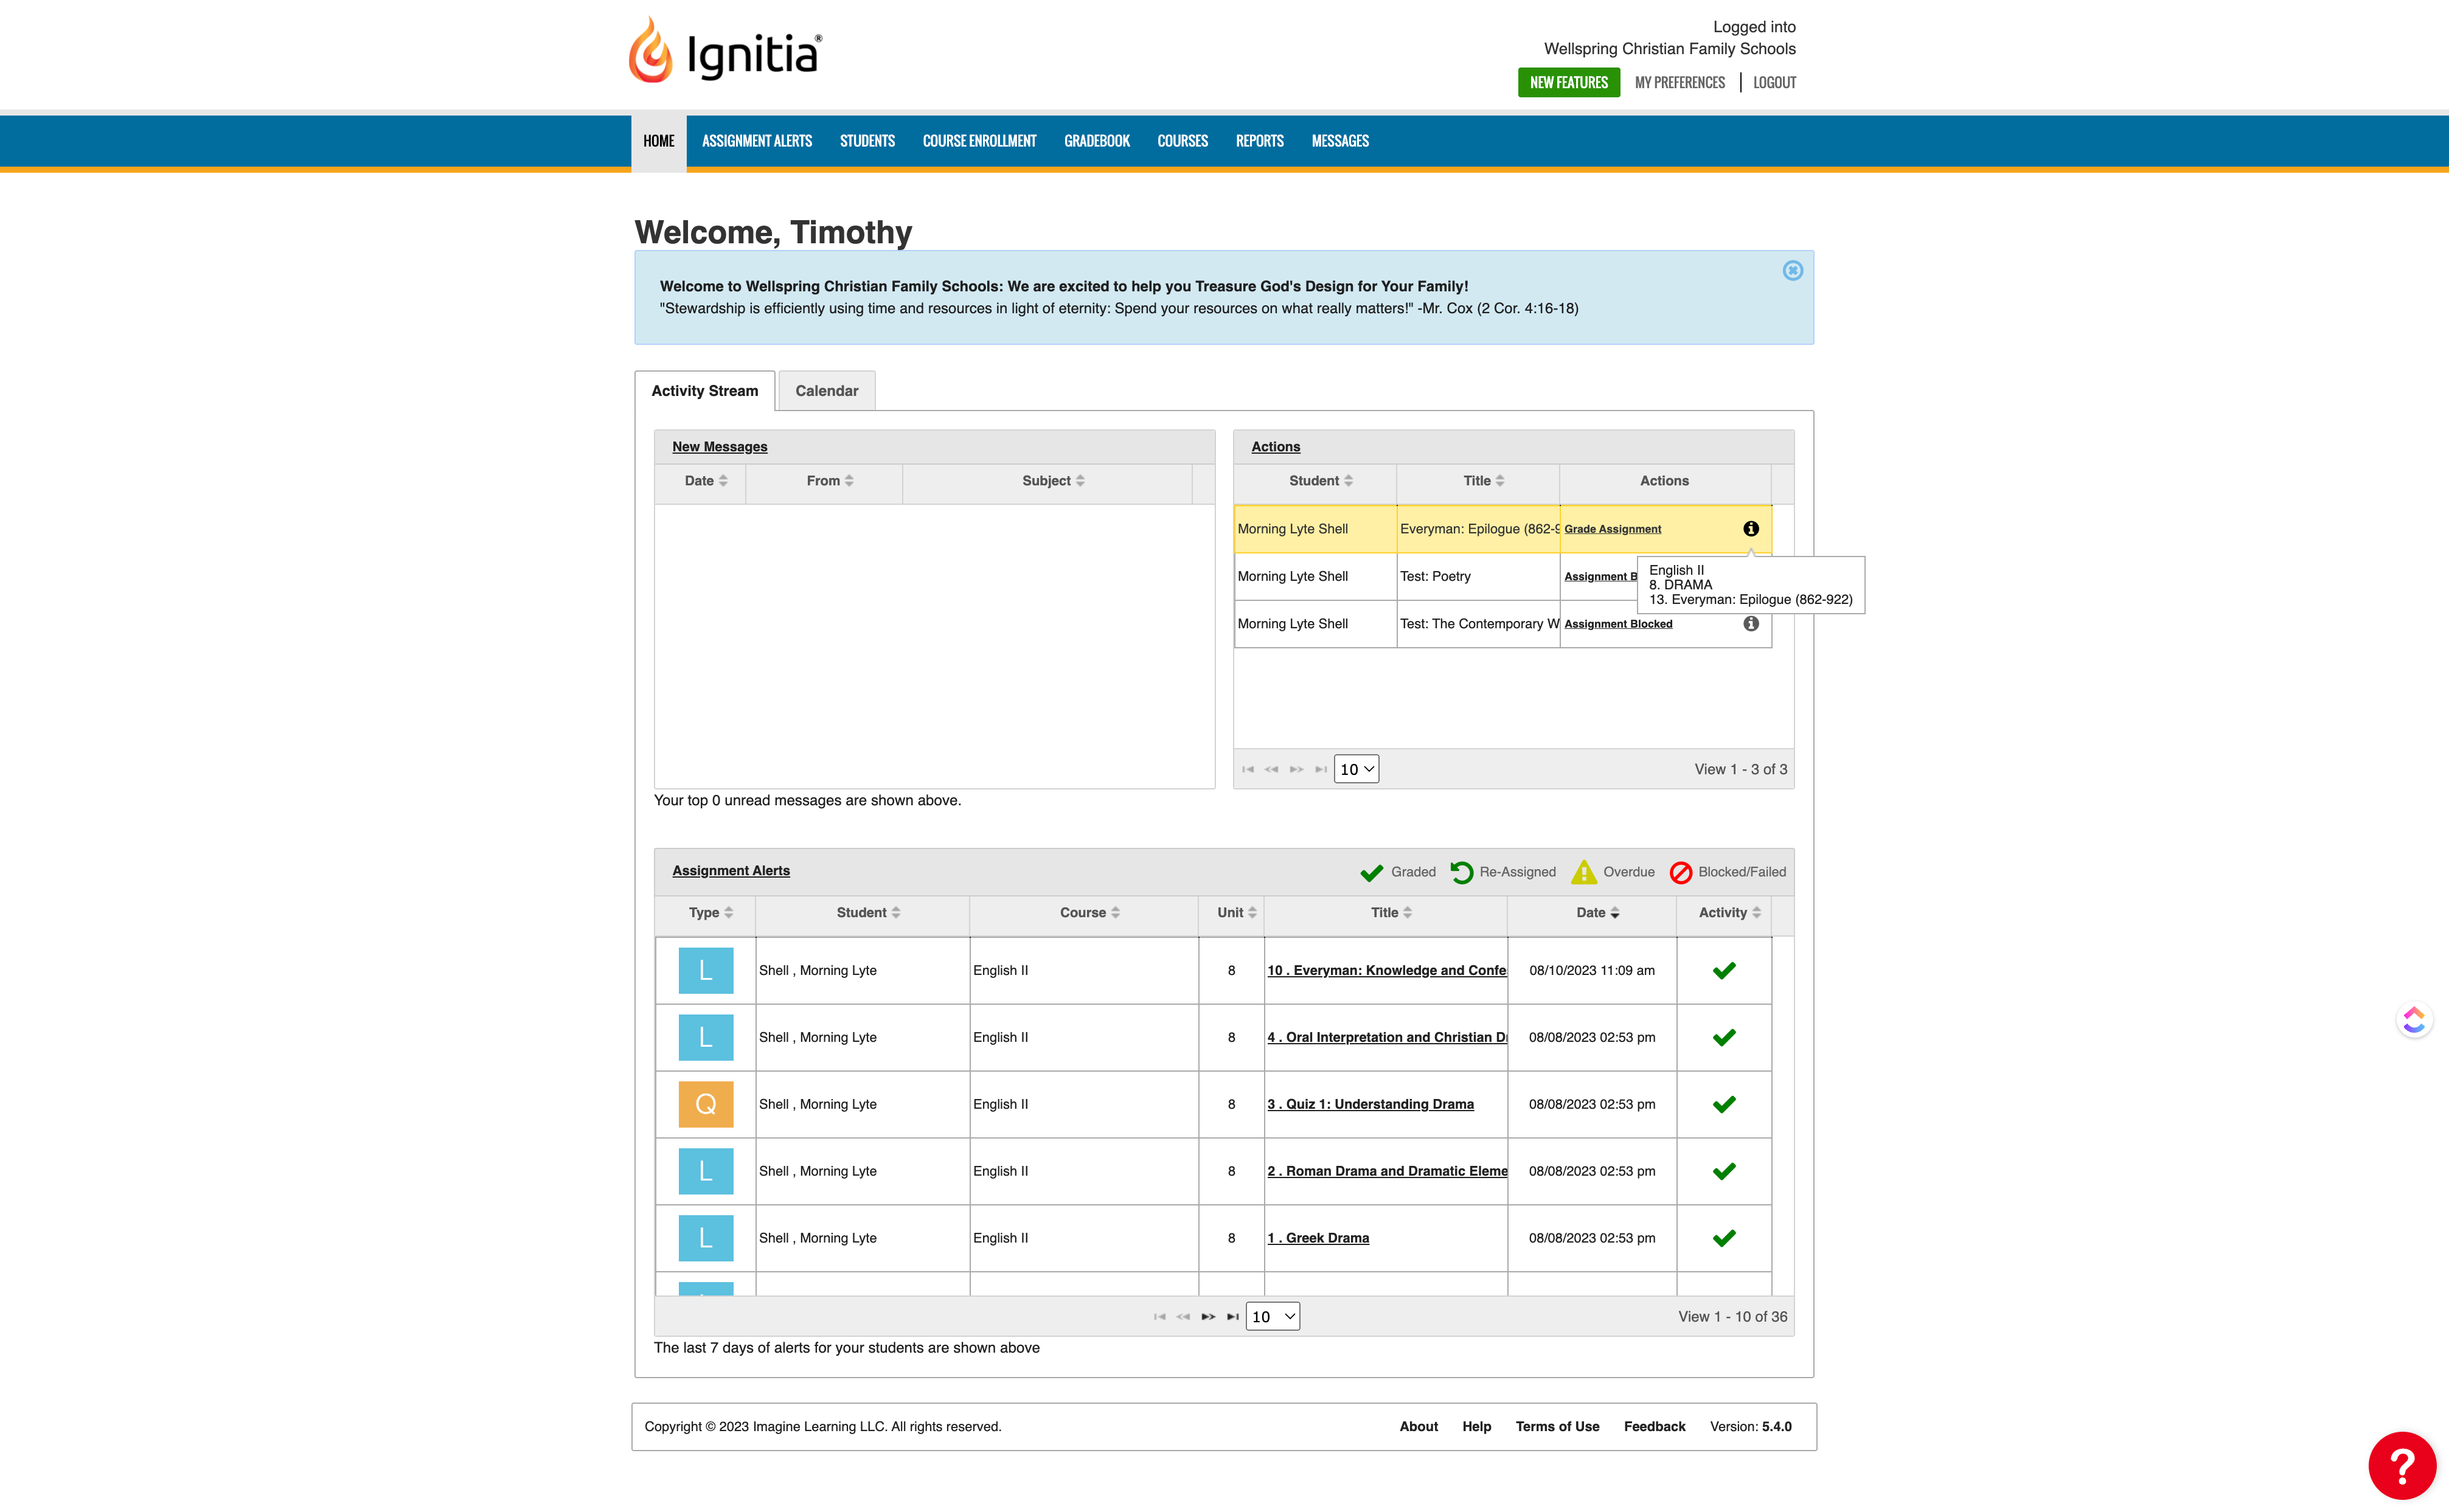
Task: Sort New Messages by From column
Action: [x=829, y=481]
